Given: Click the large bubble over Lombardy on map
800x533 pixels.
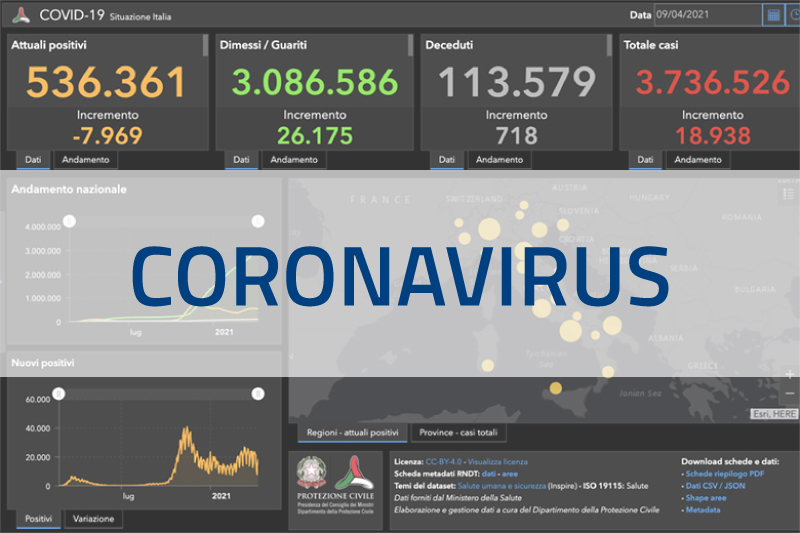Looking at the screenshot, I should click(x=489, y=229).
